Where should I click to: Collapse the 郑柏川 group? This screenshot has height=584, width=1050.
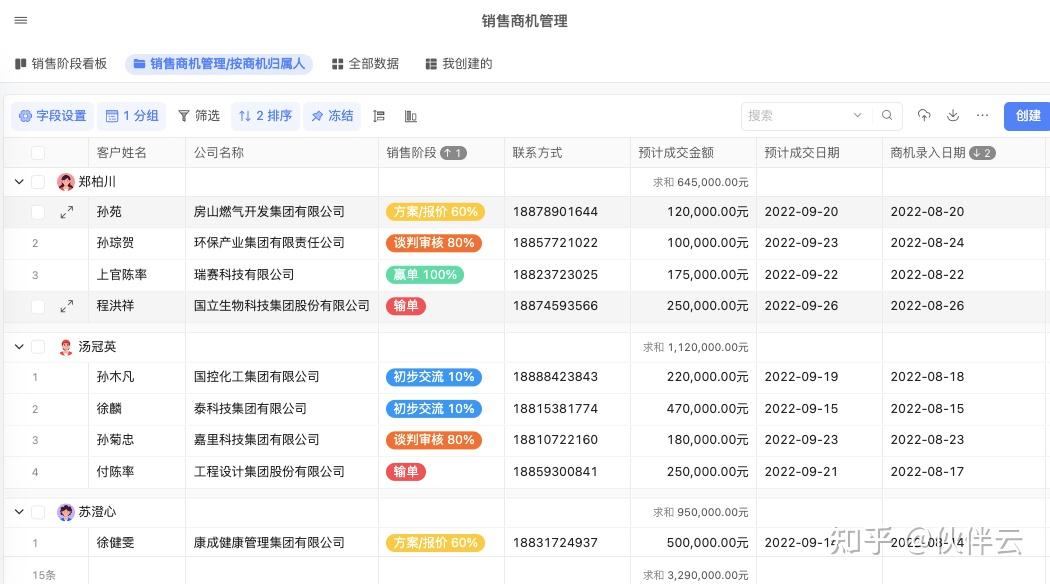click(19, 181)
